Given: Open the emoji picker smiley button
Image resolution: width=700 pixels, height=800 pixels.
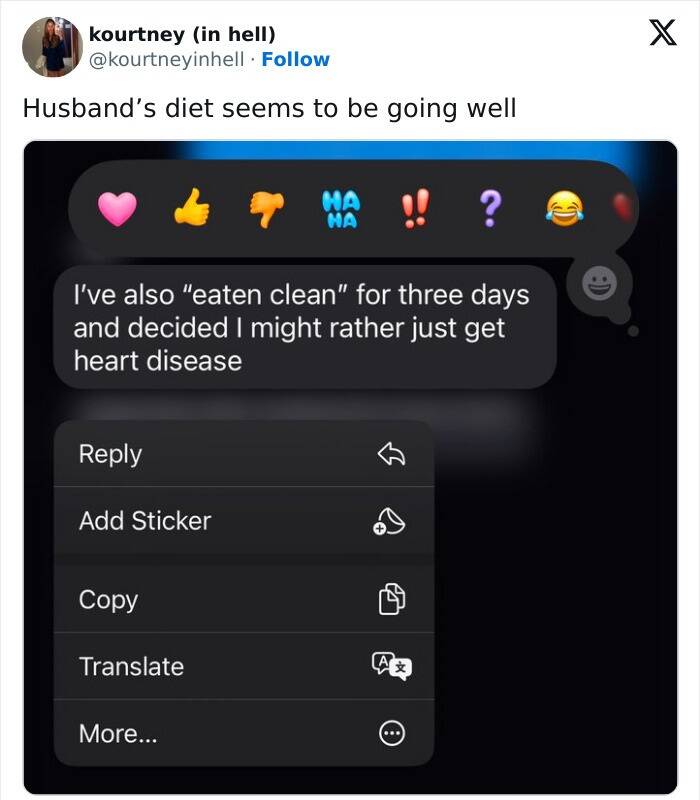Looking at the screenshot, I should point(599,283).
